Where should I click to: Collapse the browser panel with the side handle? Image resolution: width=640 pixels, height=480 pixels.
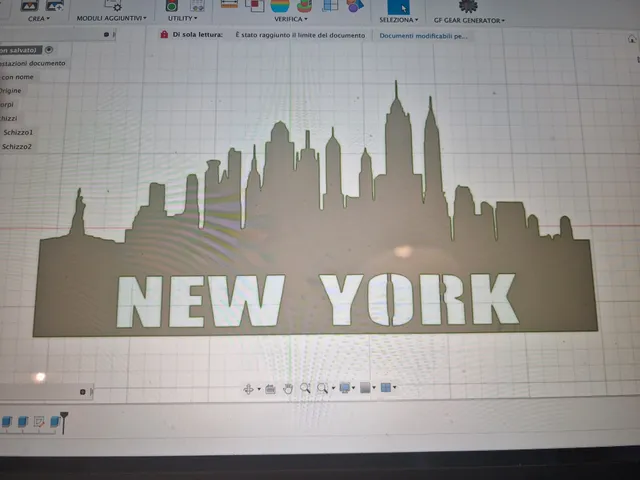(113, 35)
